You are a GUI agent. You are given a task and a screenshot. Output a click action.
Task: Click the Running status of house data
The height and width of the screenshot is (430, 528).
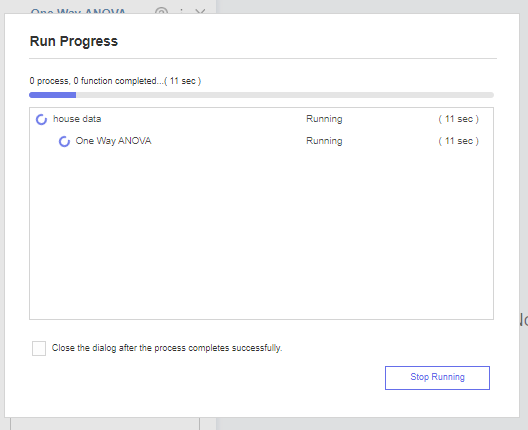324,119
